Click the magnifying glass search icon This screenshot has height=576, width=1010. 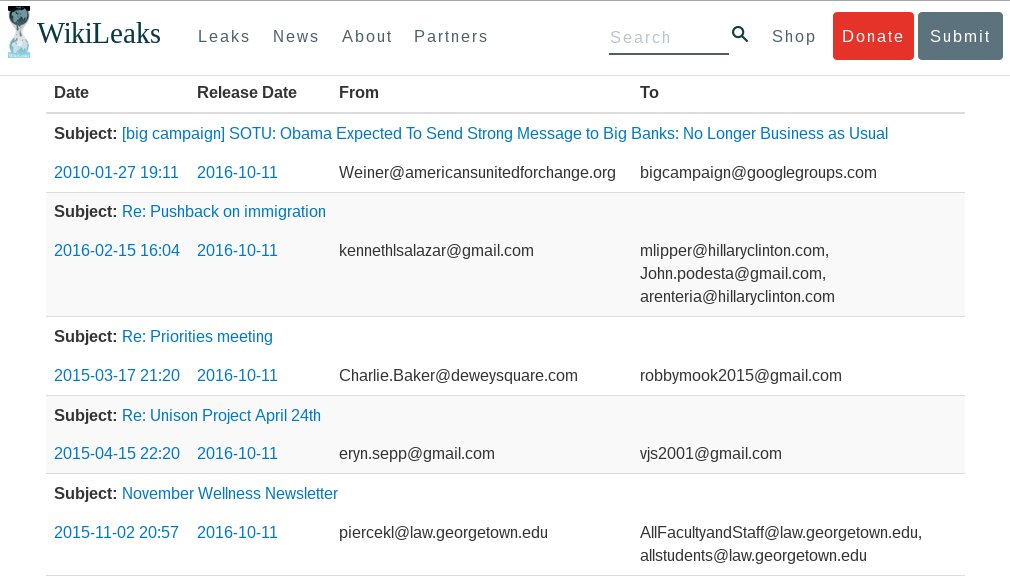pyautogui.click(x=740, y=35)
